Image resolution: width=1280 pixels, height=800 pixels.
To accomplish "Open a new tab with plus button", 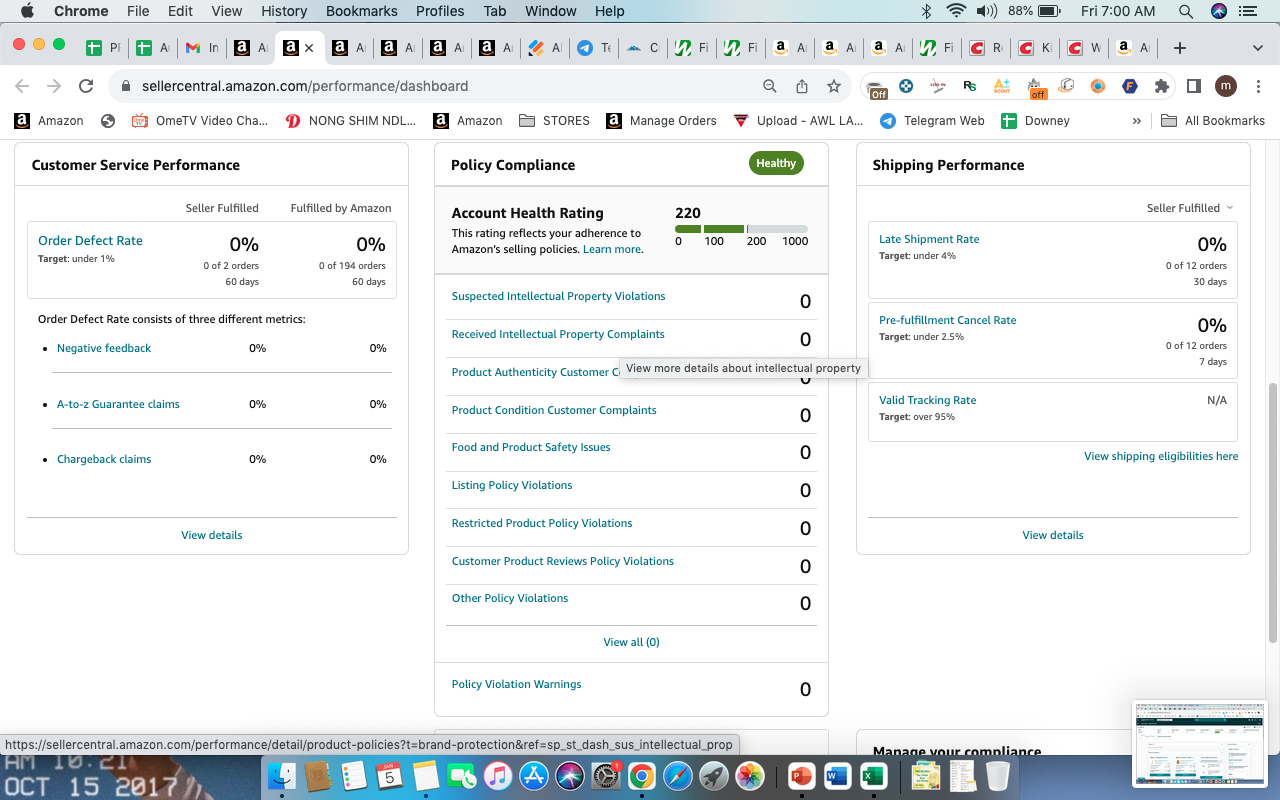I will point(1180,48).
